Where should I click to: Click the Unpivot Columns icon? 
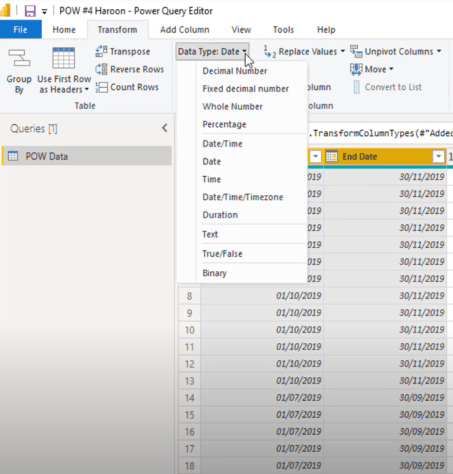356,52
